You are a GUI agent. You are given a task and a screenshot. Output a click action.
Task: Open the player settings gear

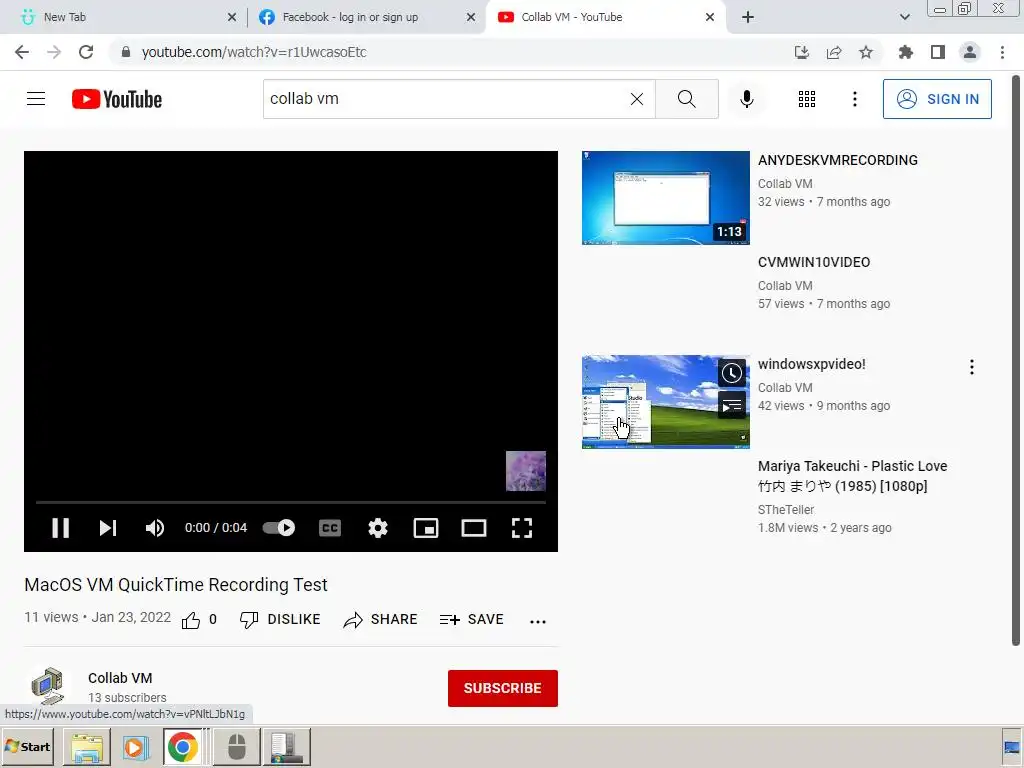(x=377, y=528)
